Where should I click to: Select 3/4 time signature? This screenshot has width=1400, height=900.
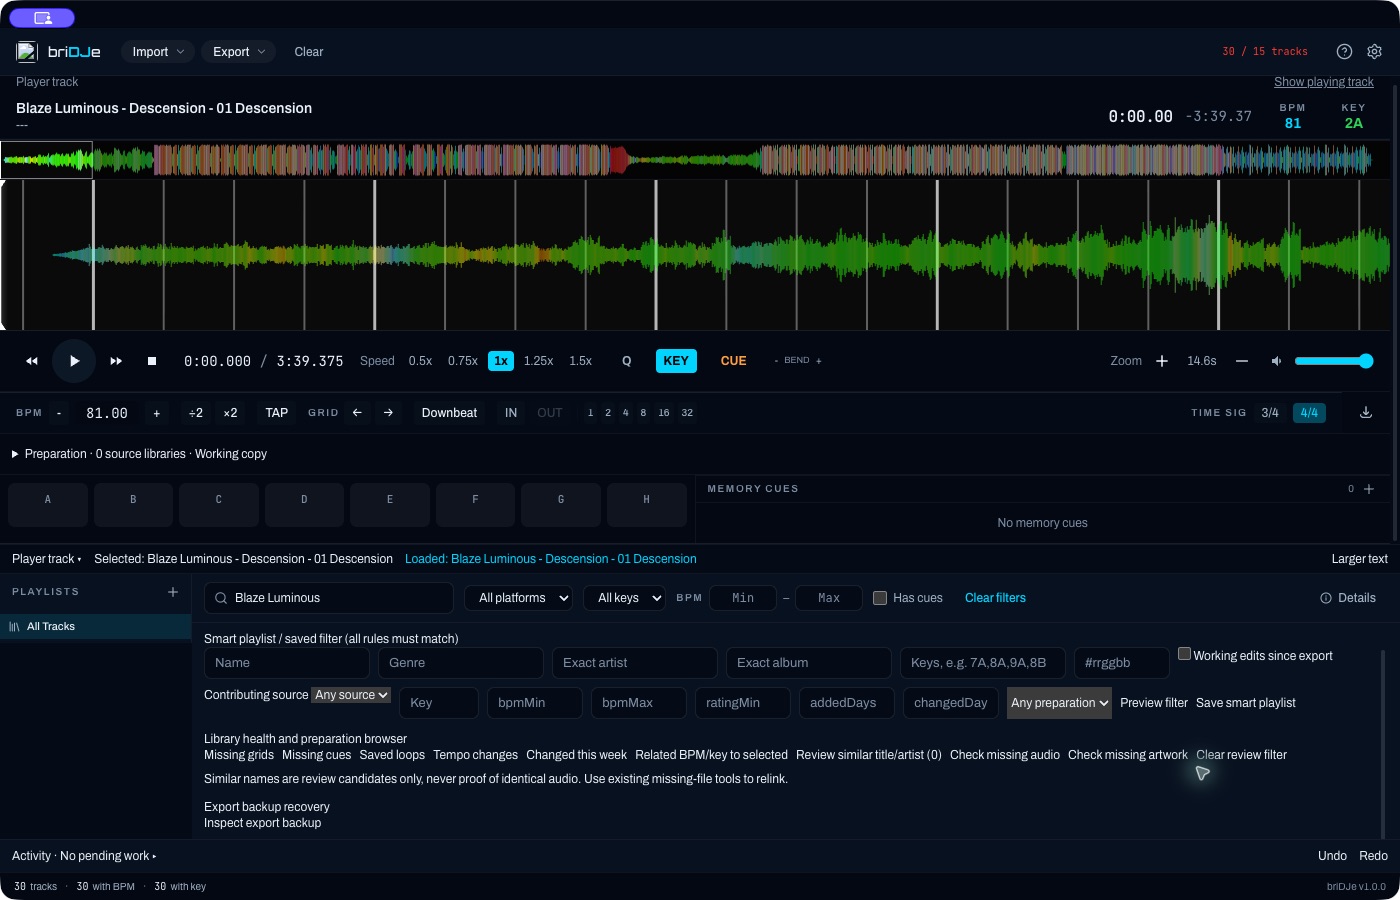coord(1270,413)
